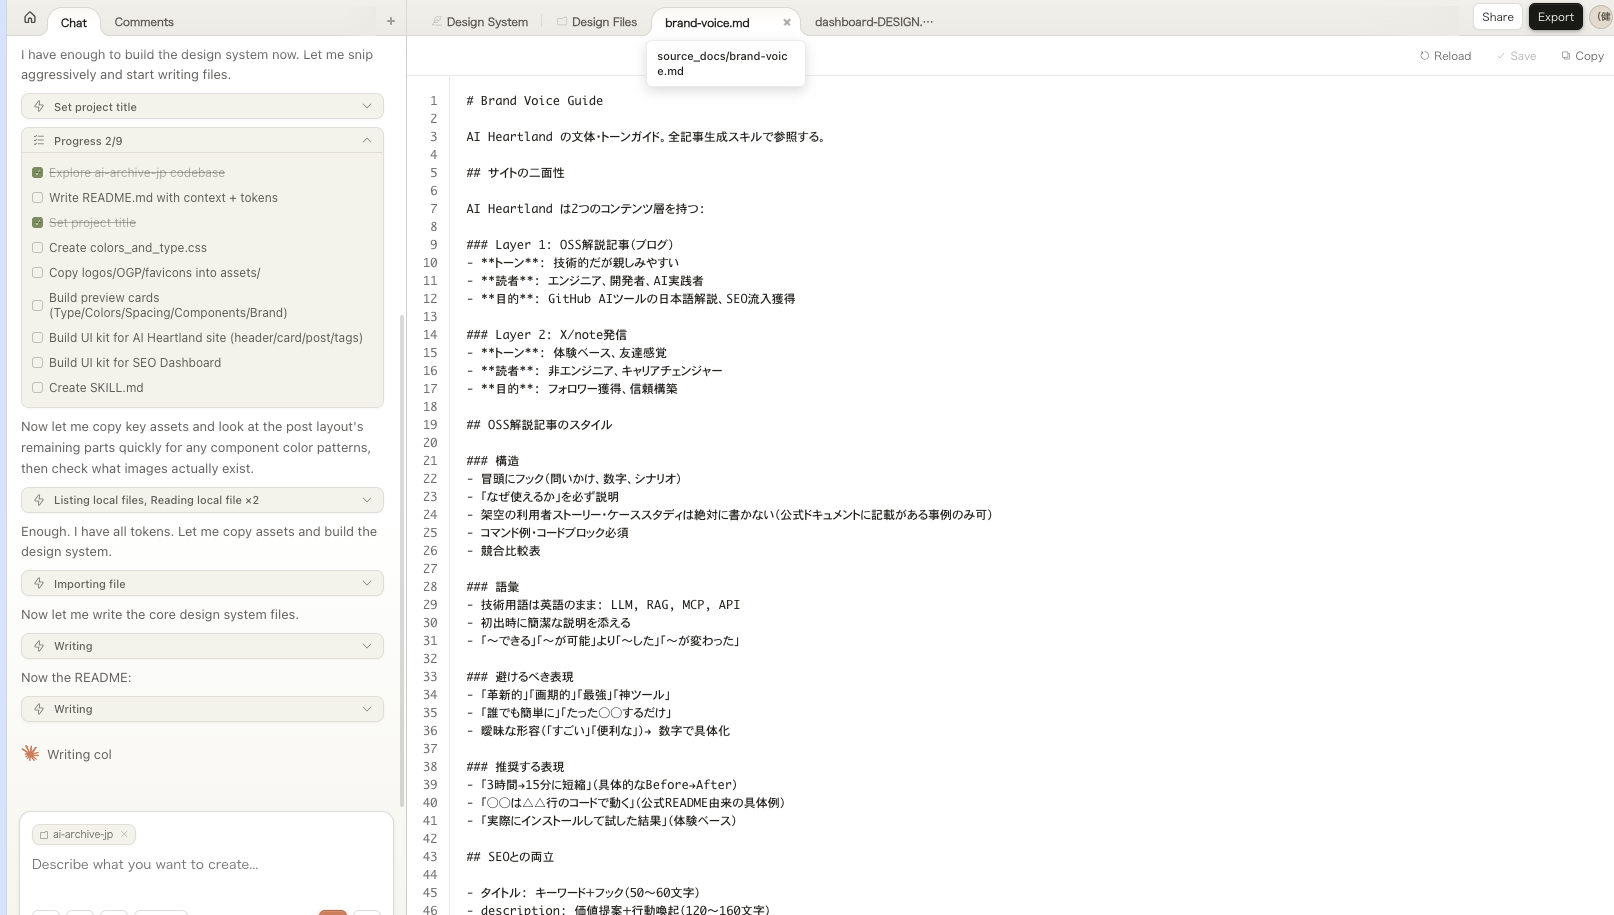Viewport: 1614px width, 915px height.
Task: Click the Reload file button
Action: click(x=1445, y=56)
